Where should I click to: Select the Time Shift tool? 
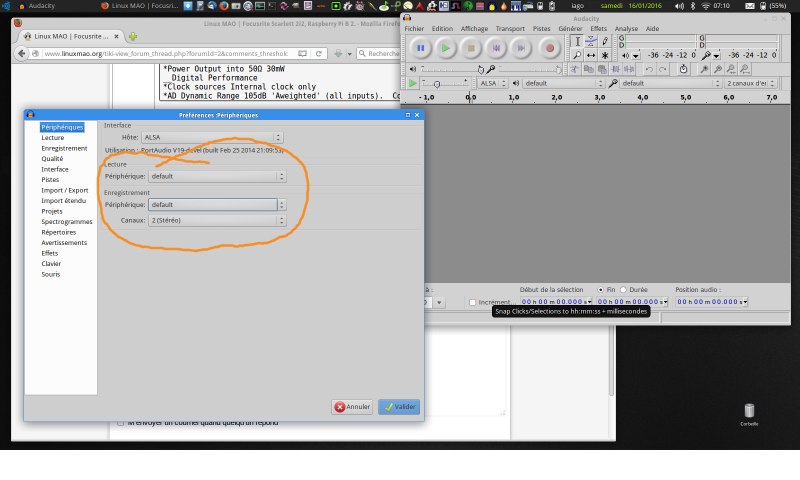(x=591, y=55)
